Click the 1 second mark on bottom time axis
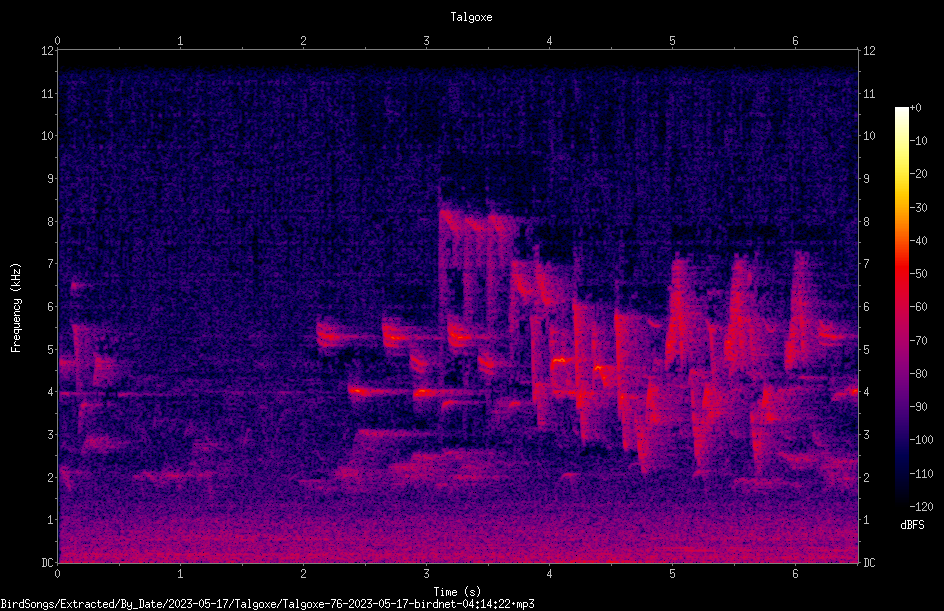The width and height of the screenshot is (944, 611). pyautogui.click(x=180, y=574)
